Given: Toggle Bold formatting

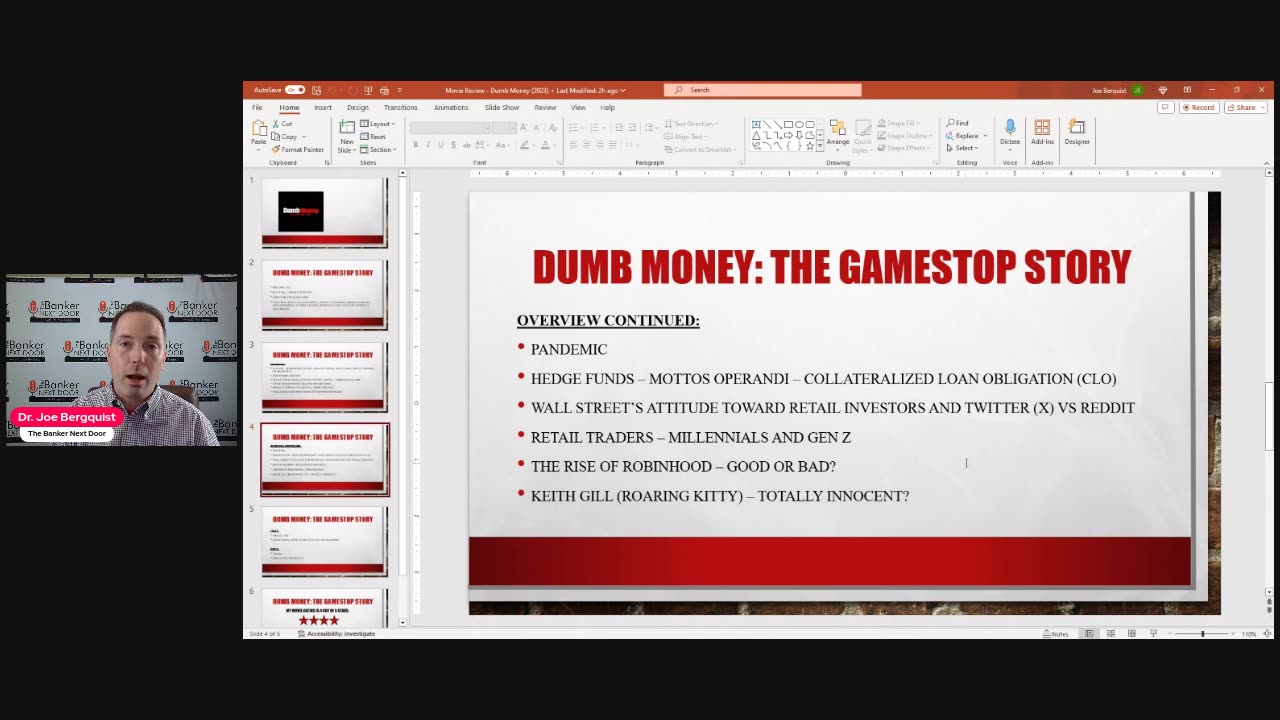Looking at the screenshot, I should click(415, 145).
